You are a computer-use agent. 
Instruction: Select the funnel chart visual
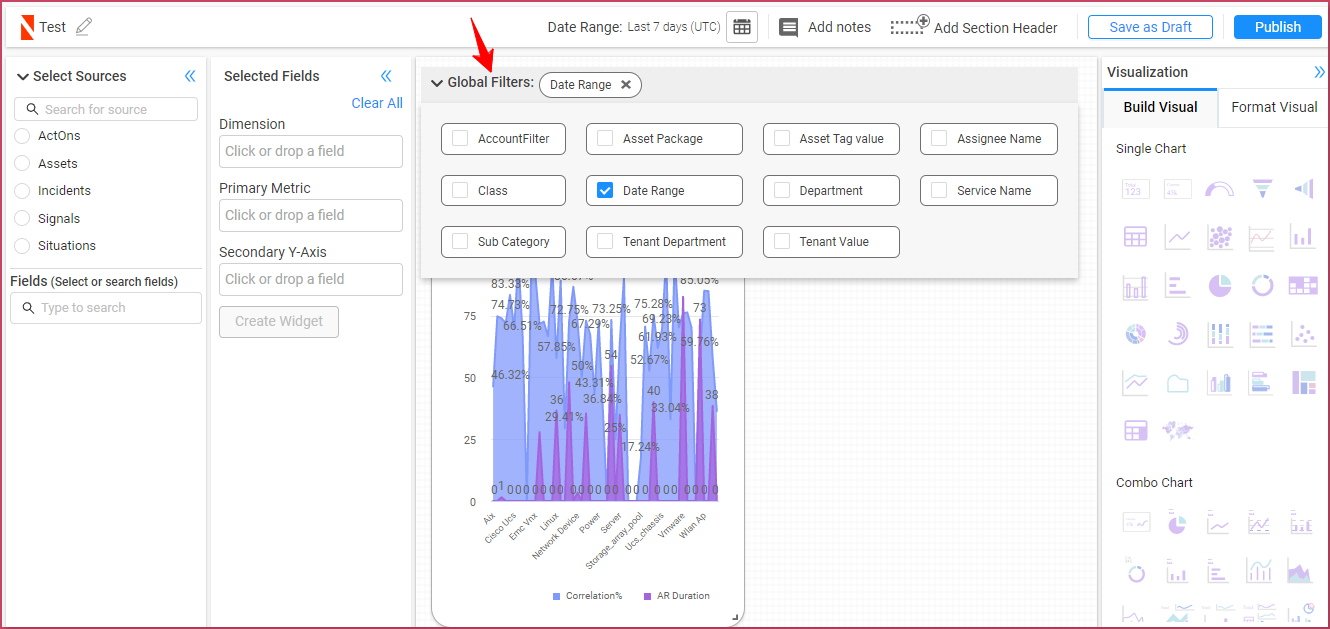[1262, 189]
